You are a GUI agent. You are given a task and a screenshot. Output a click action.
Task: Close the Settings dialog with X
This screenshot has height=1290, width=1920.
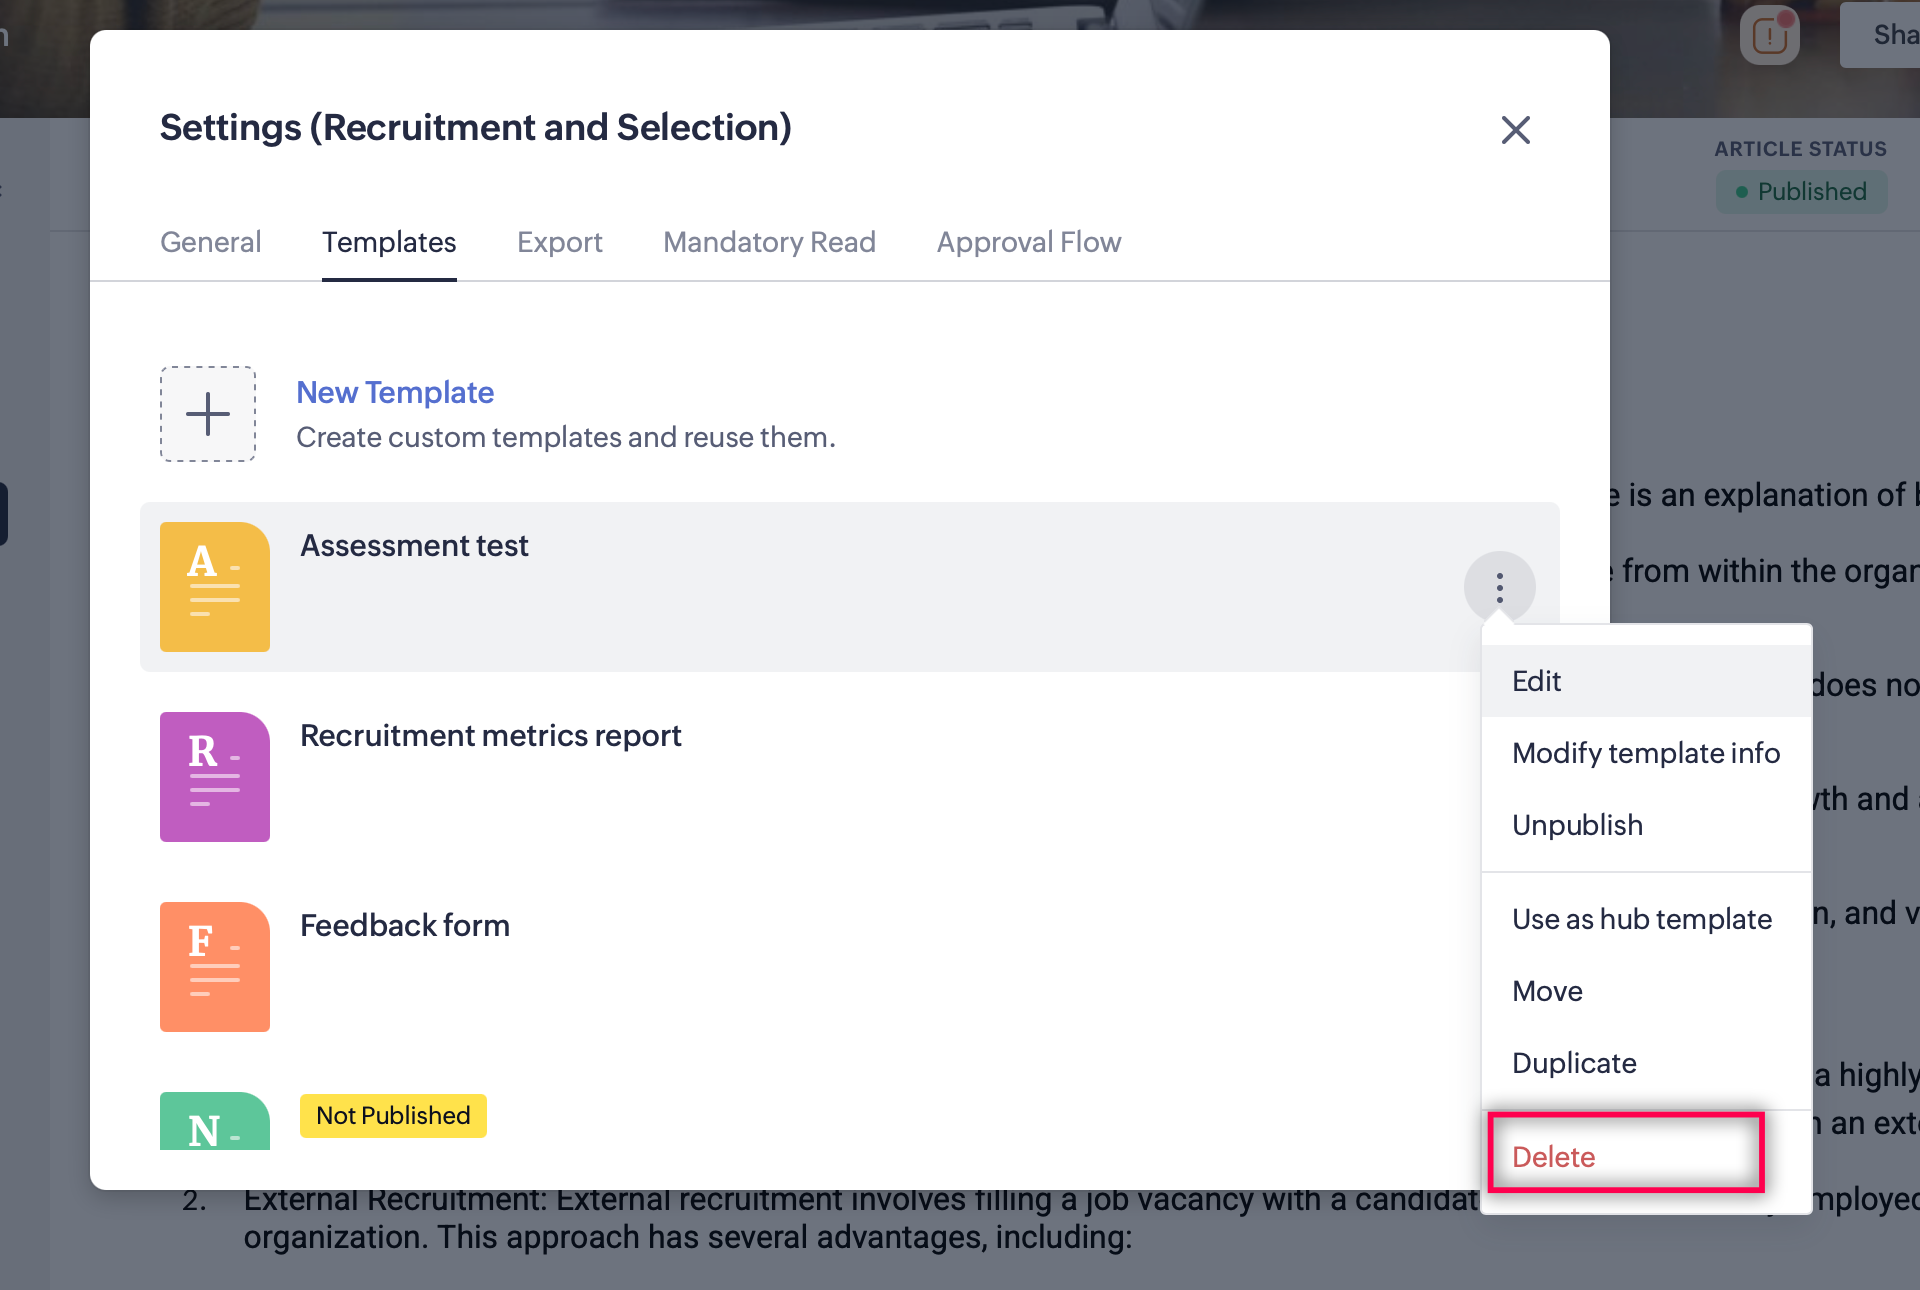pyautogui.click(x=1515, y=130)
